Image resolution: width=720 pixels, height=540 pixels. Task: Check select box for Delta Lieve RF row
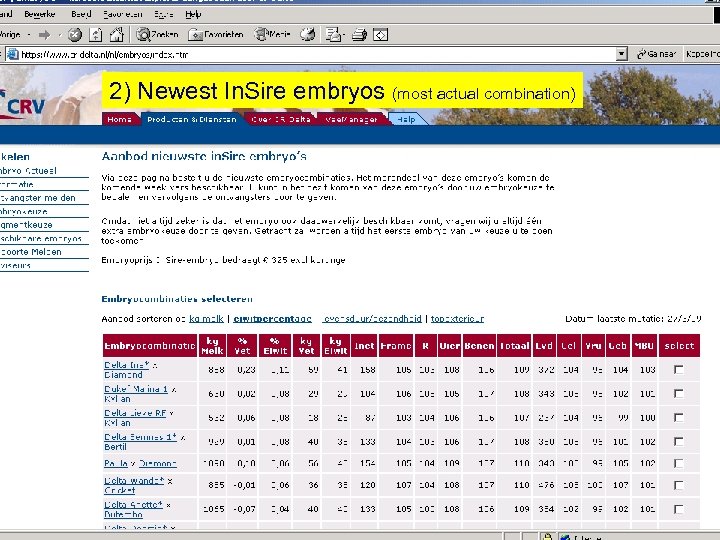679,417
